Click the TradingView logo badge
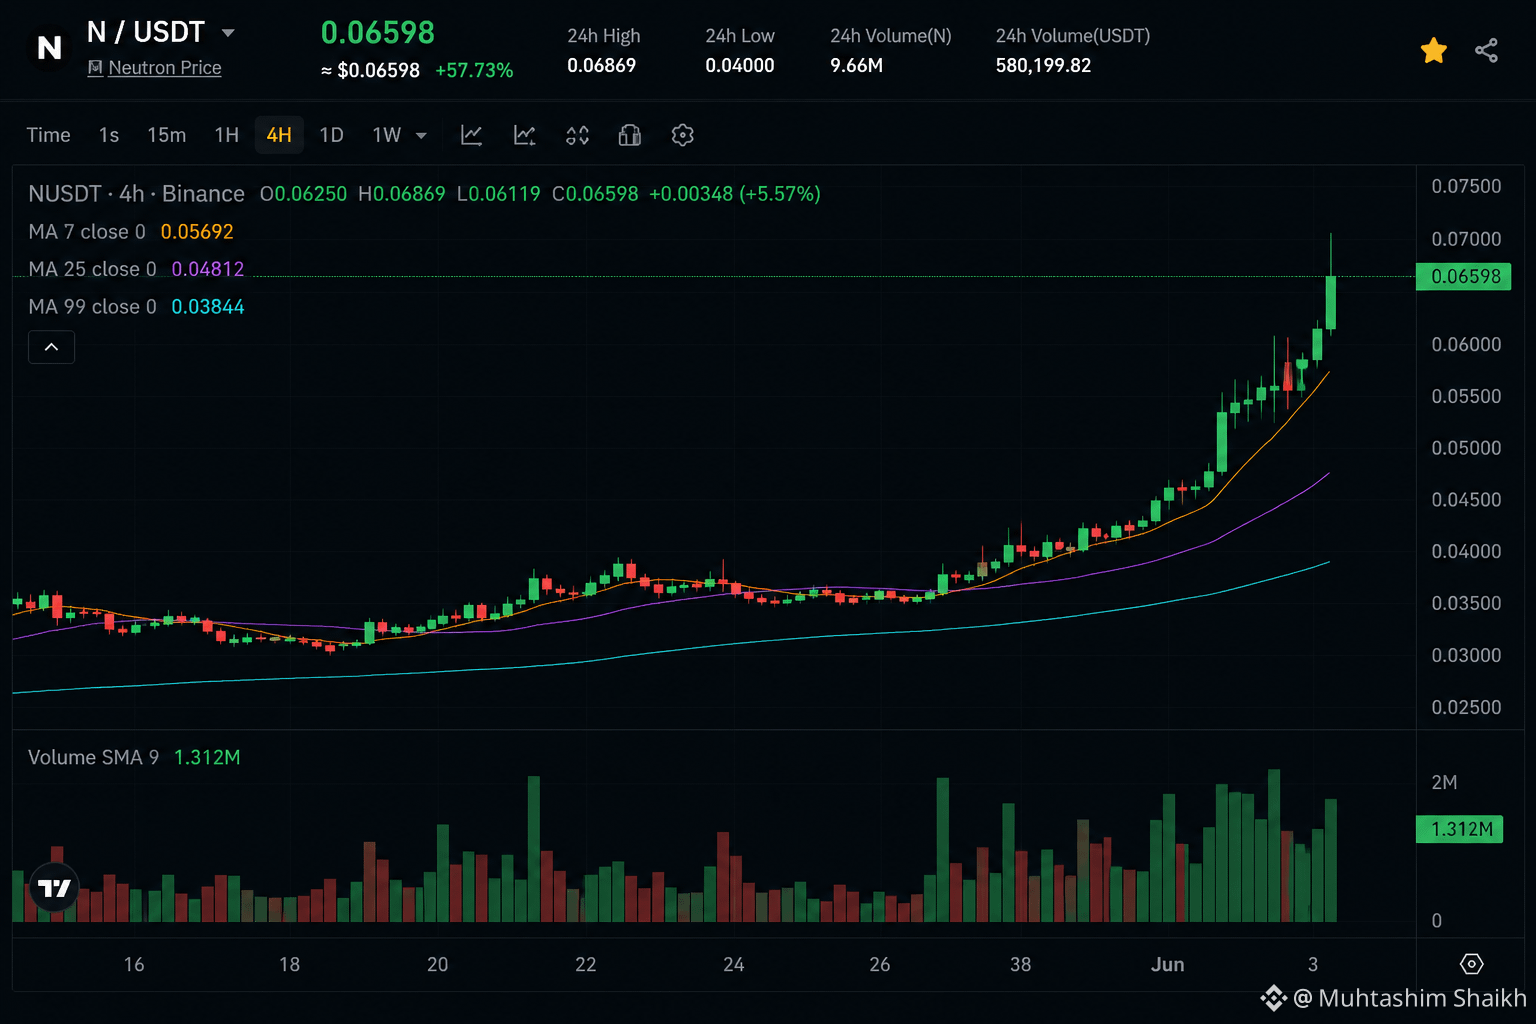The image size is (1536, 1024). click(x=54, y=887)
